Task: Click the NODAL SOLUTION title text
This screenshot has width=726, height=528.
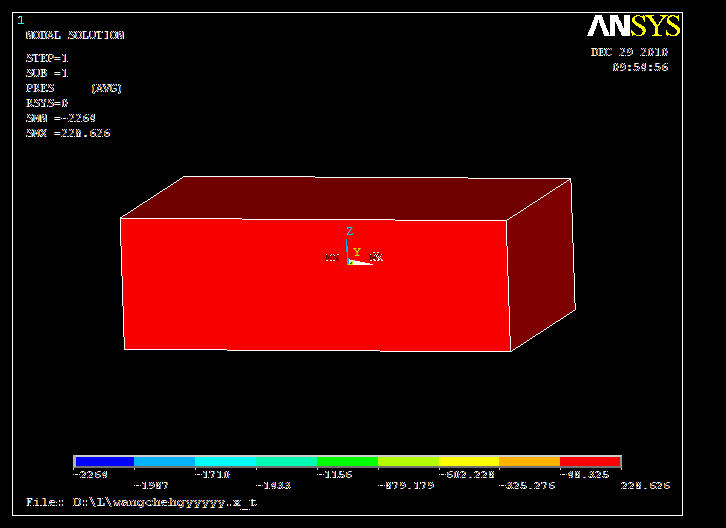Action: 75,35
